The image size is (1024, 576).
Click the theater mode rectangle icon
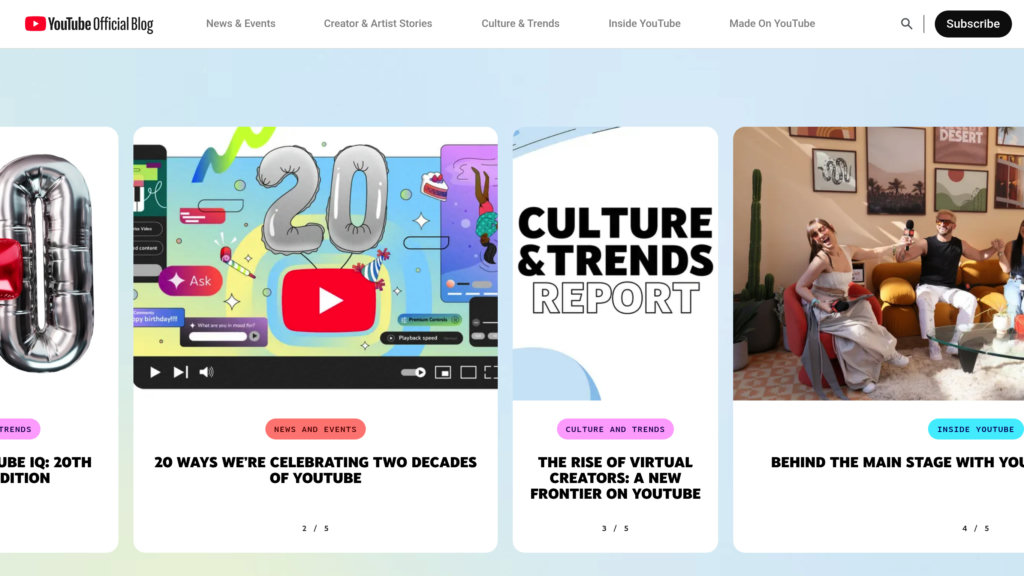(x=468, y=372)
